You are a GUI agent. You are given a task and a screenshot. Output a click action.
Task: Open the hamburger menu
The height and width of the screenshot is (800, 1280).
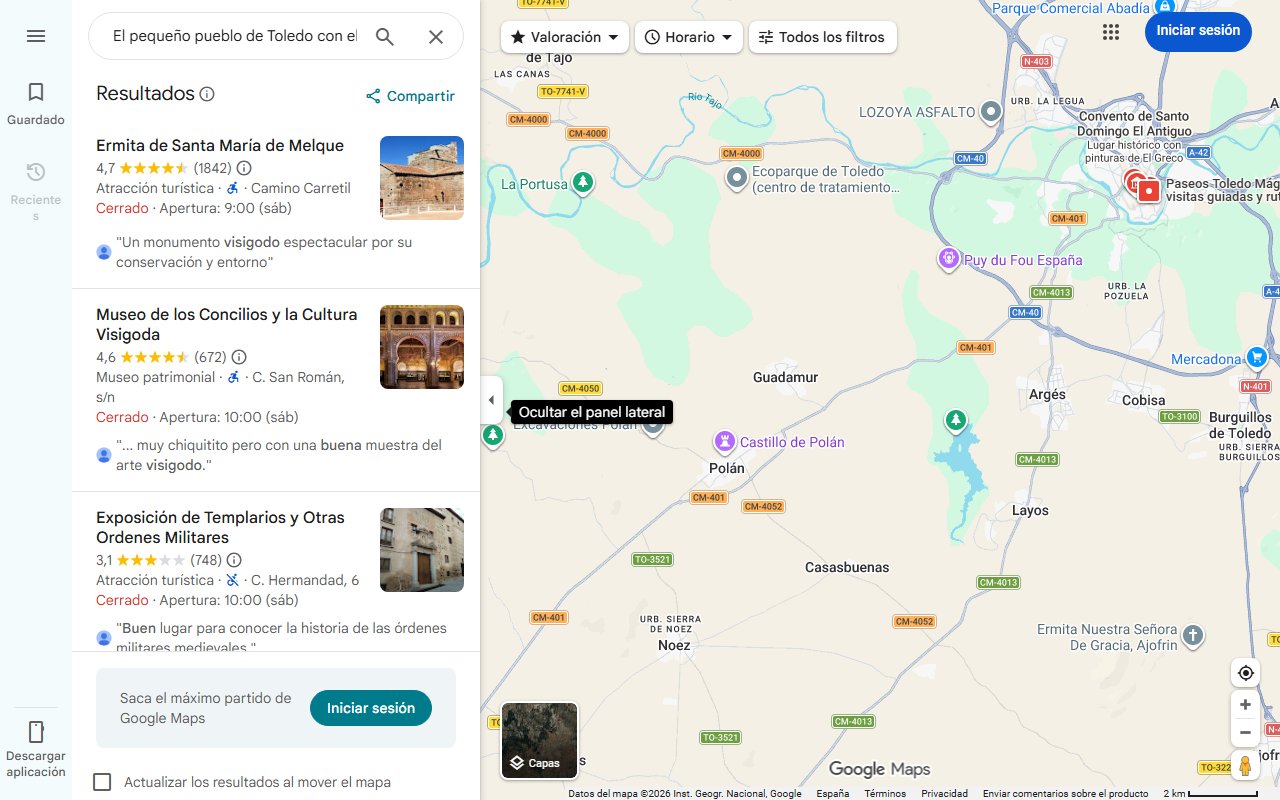[x=36, y=36]
